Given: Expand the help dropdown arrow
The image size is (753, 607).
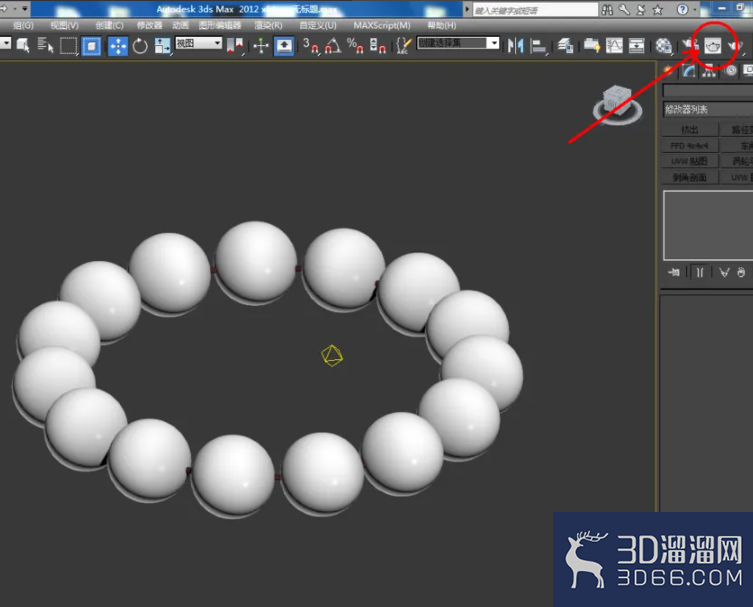Looking at the screenshot, I should [x=695, y=10].
